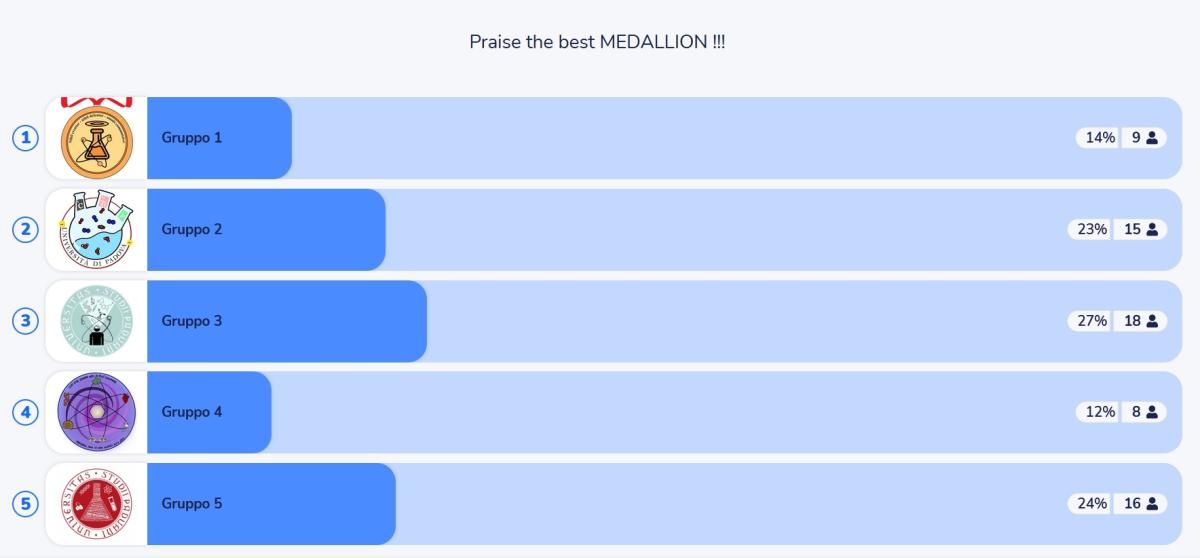This screenshot has width=1200, height=558.
Task: Pick the red university seal of Gruppo 5
Action: [x=97, y=504]
